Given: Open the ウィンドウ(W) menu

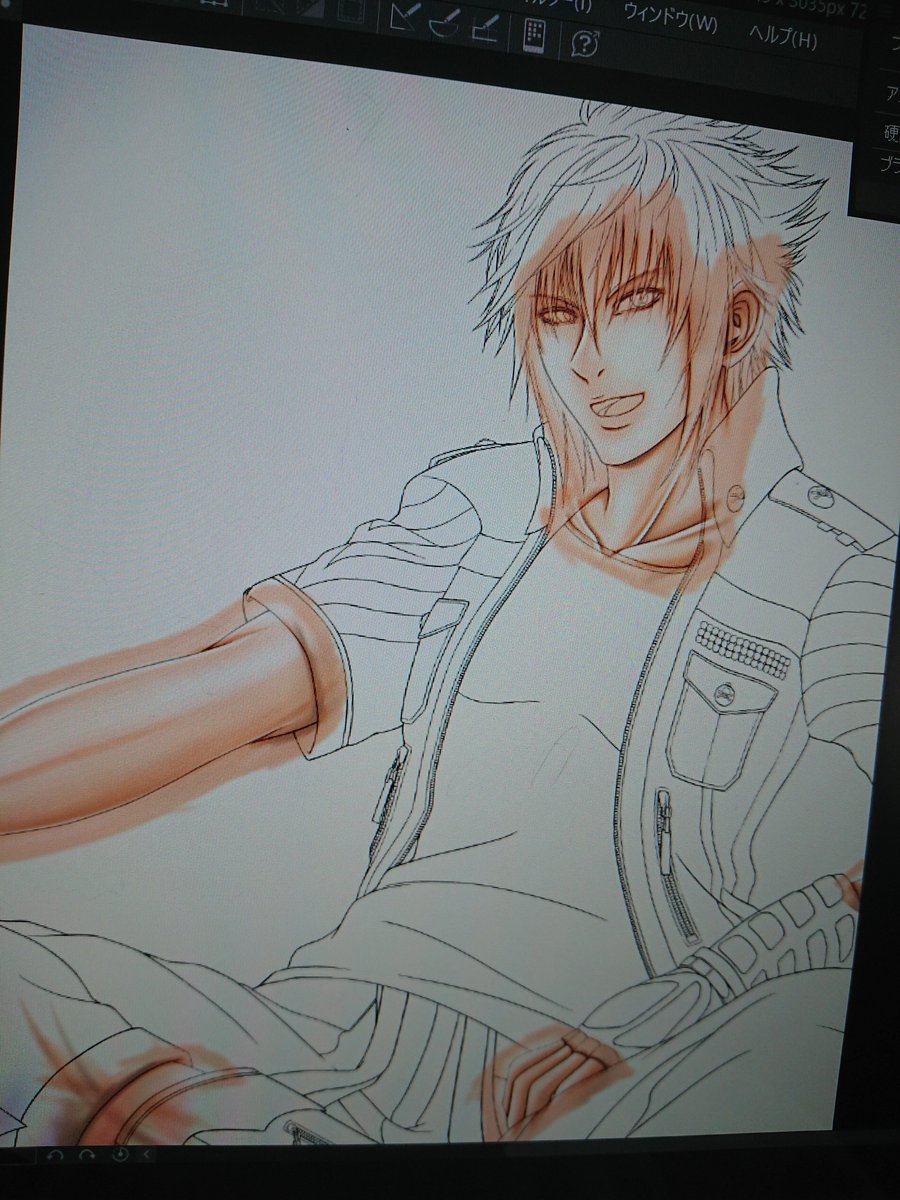Looking at the screenshot, I should pyautogui.click(x=669, y=17).
